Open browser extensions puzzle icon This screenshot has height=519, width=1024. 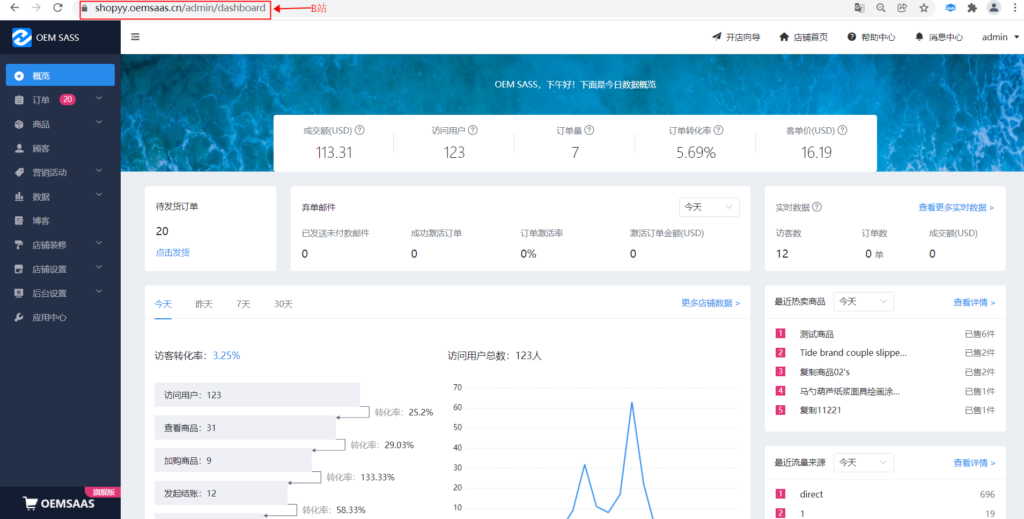(971, 8)
